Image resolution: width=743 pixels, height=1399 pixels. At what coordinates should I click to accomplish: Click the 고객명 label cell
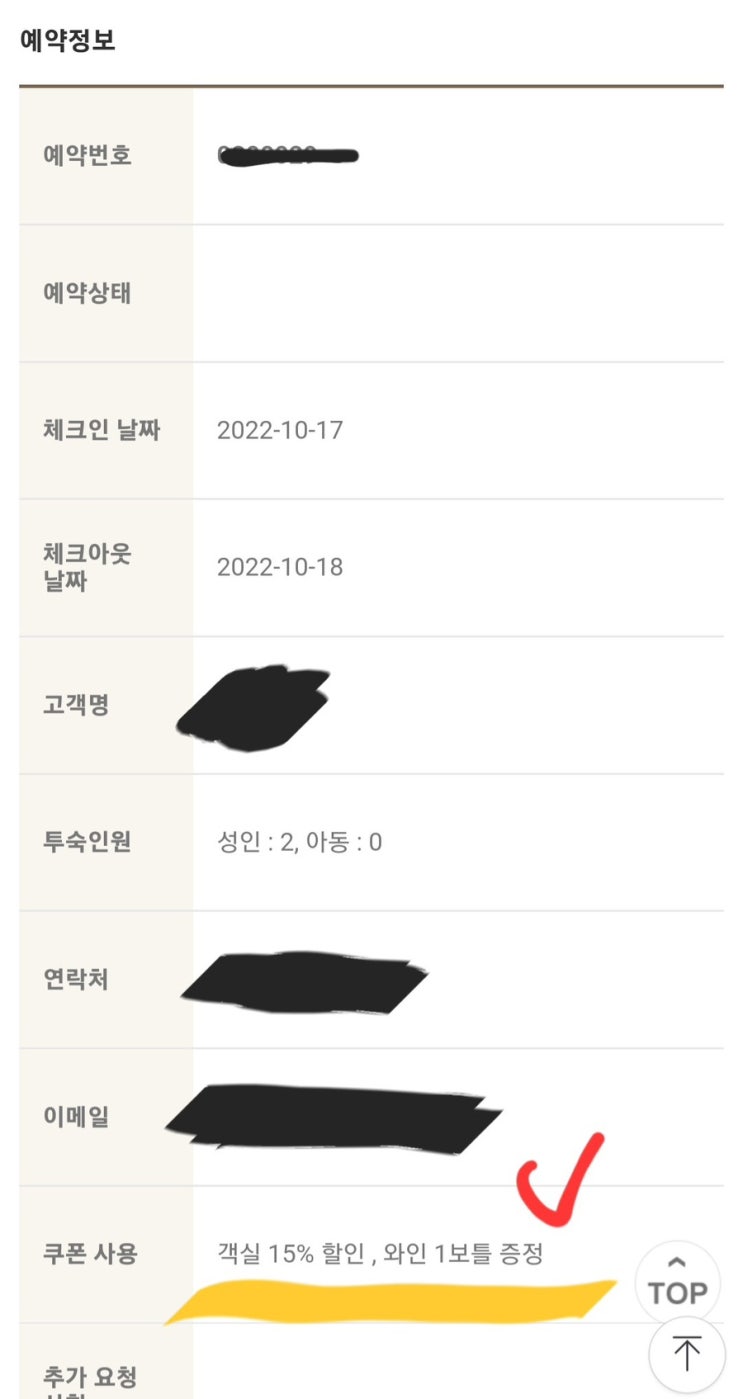tap(106, 705)
